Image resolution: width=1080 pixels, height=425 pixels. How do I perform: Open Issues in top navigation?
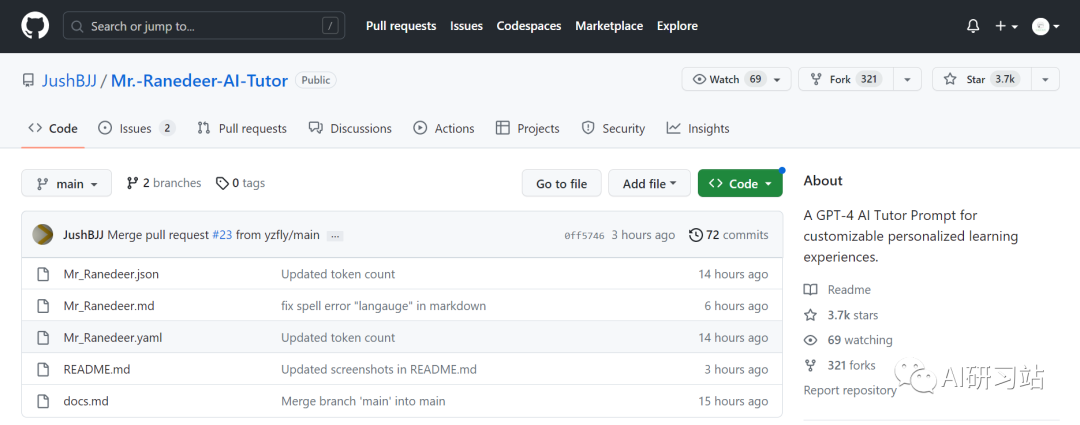(466, 26)
